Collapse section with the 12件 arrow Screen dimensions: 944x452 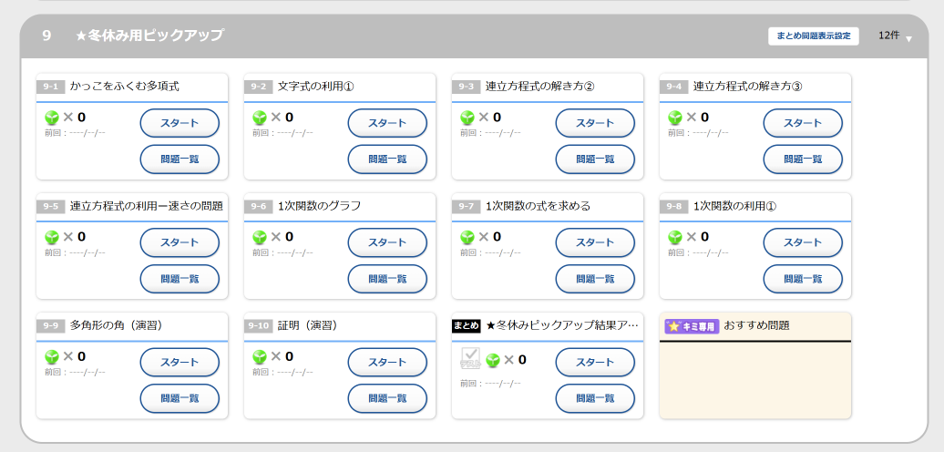point(908,39)
